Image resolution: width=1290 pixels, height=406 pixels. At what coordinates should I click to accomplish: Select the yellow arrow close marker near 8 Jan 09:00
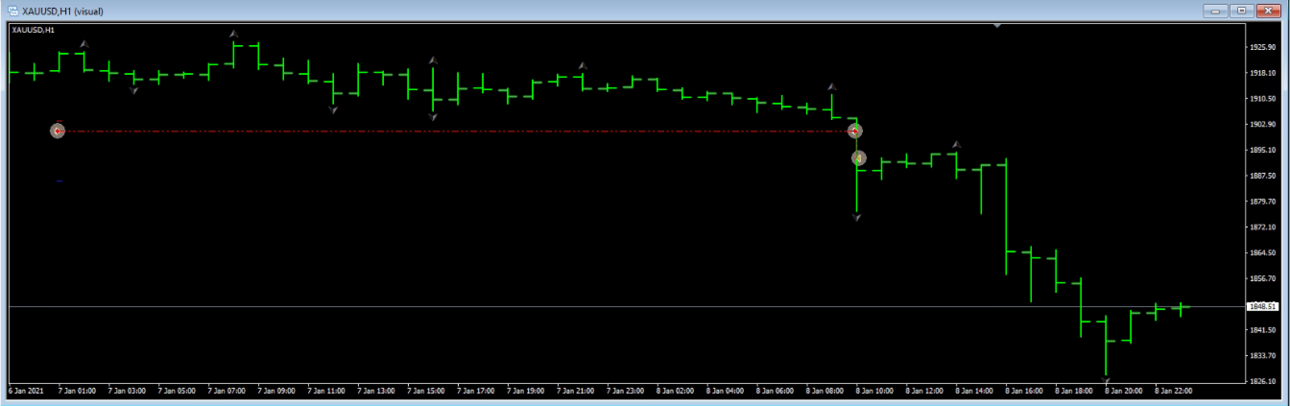point(857,158)
